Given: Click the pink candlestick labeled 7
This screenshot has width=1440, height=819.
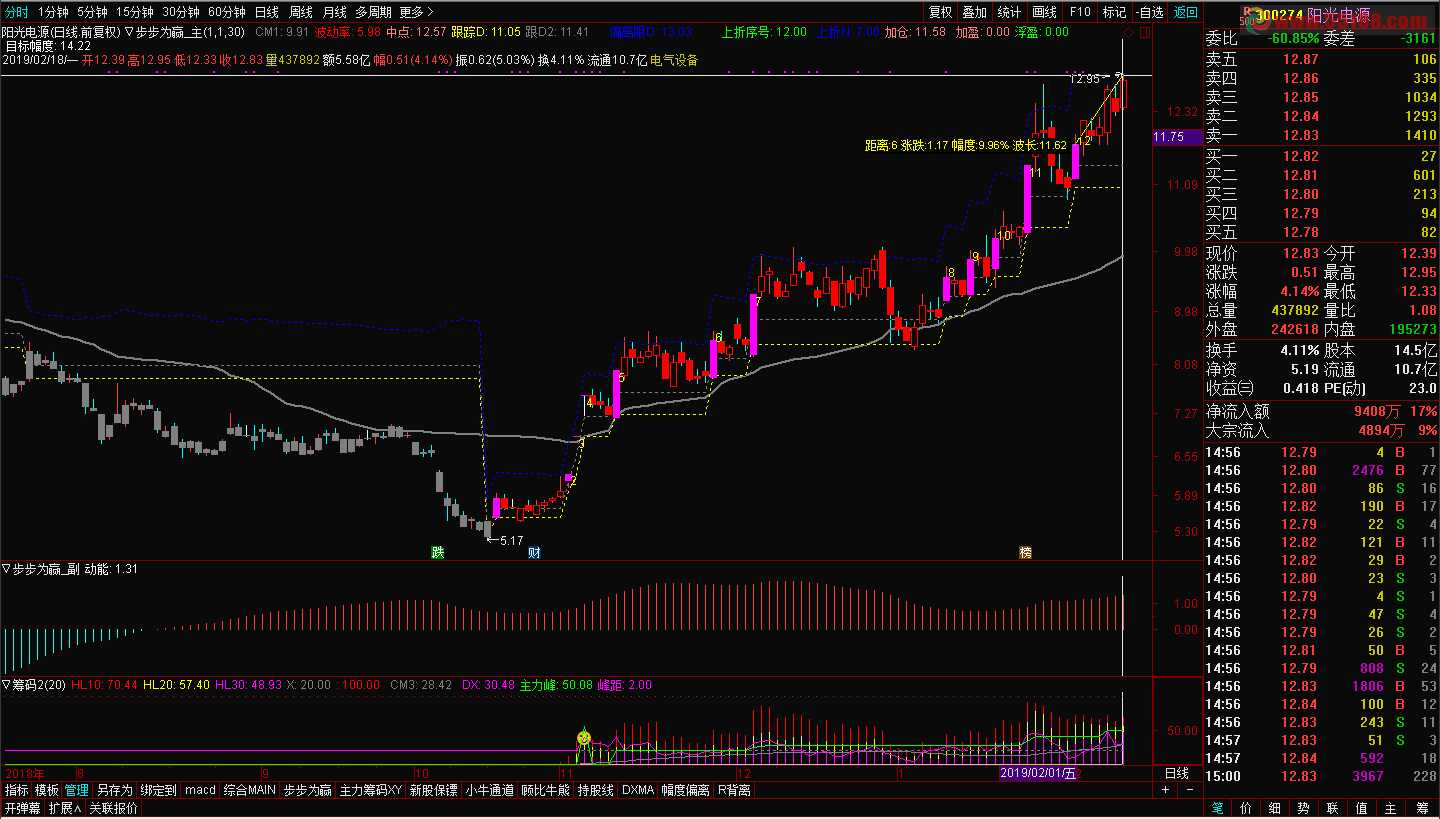Looking at the screenshot, I should click(753, 325).
